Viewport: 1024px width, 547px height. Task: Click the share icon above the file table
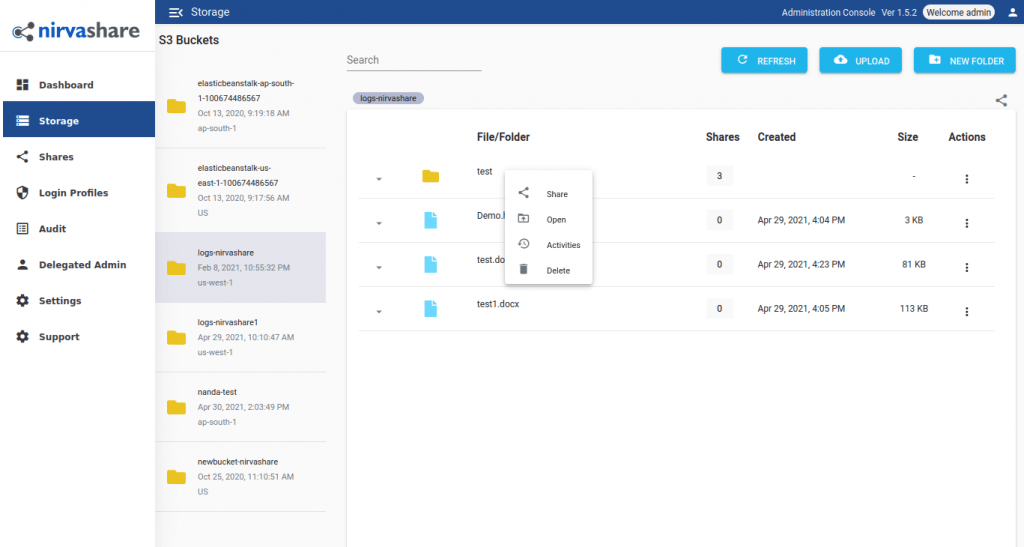point(1001,100)
